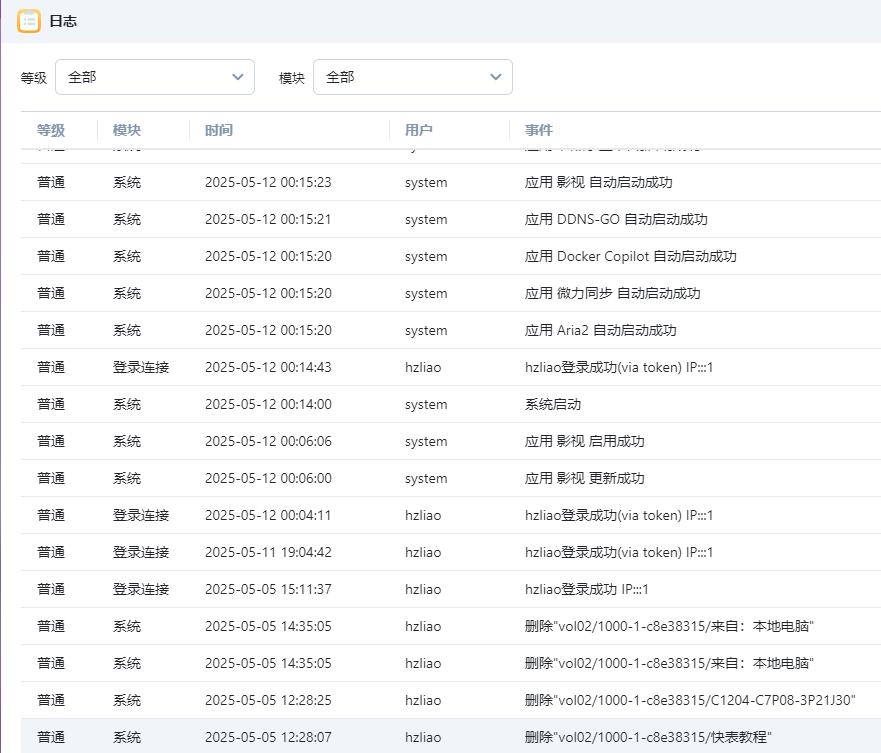Select the 微力同步 自动启动成功 log row
Viewport: 881px width, 753px height.
pyautogui.click(x=612, y=294)
